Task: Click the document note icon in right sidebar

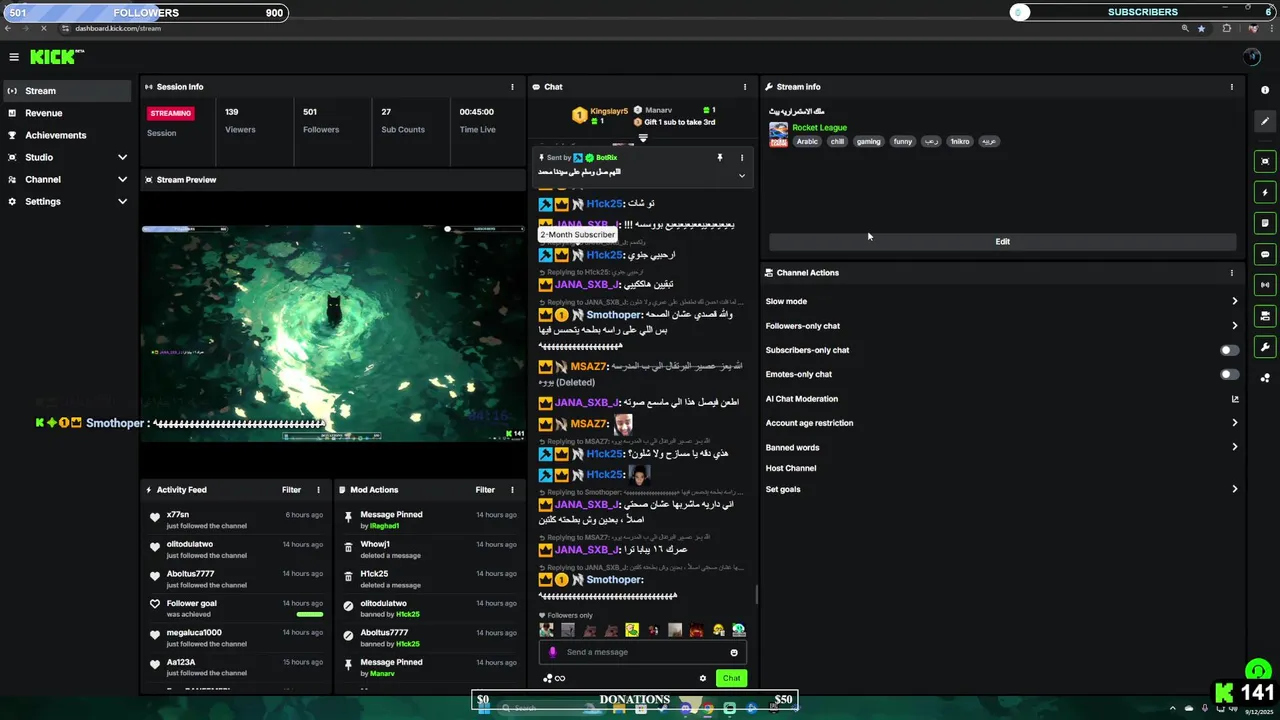Action: [x=1265, y=223]
